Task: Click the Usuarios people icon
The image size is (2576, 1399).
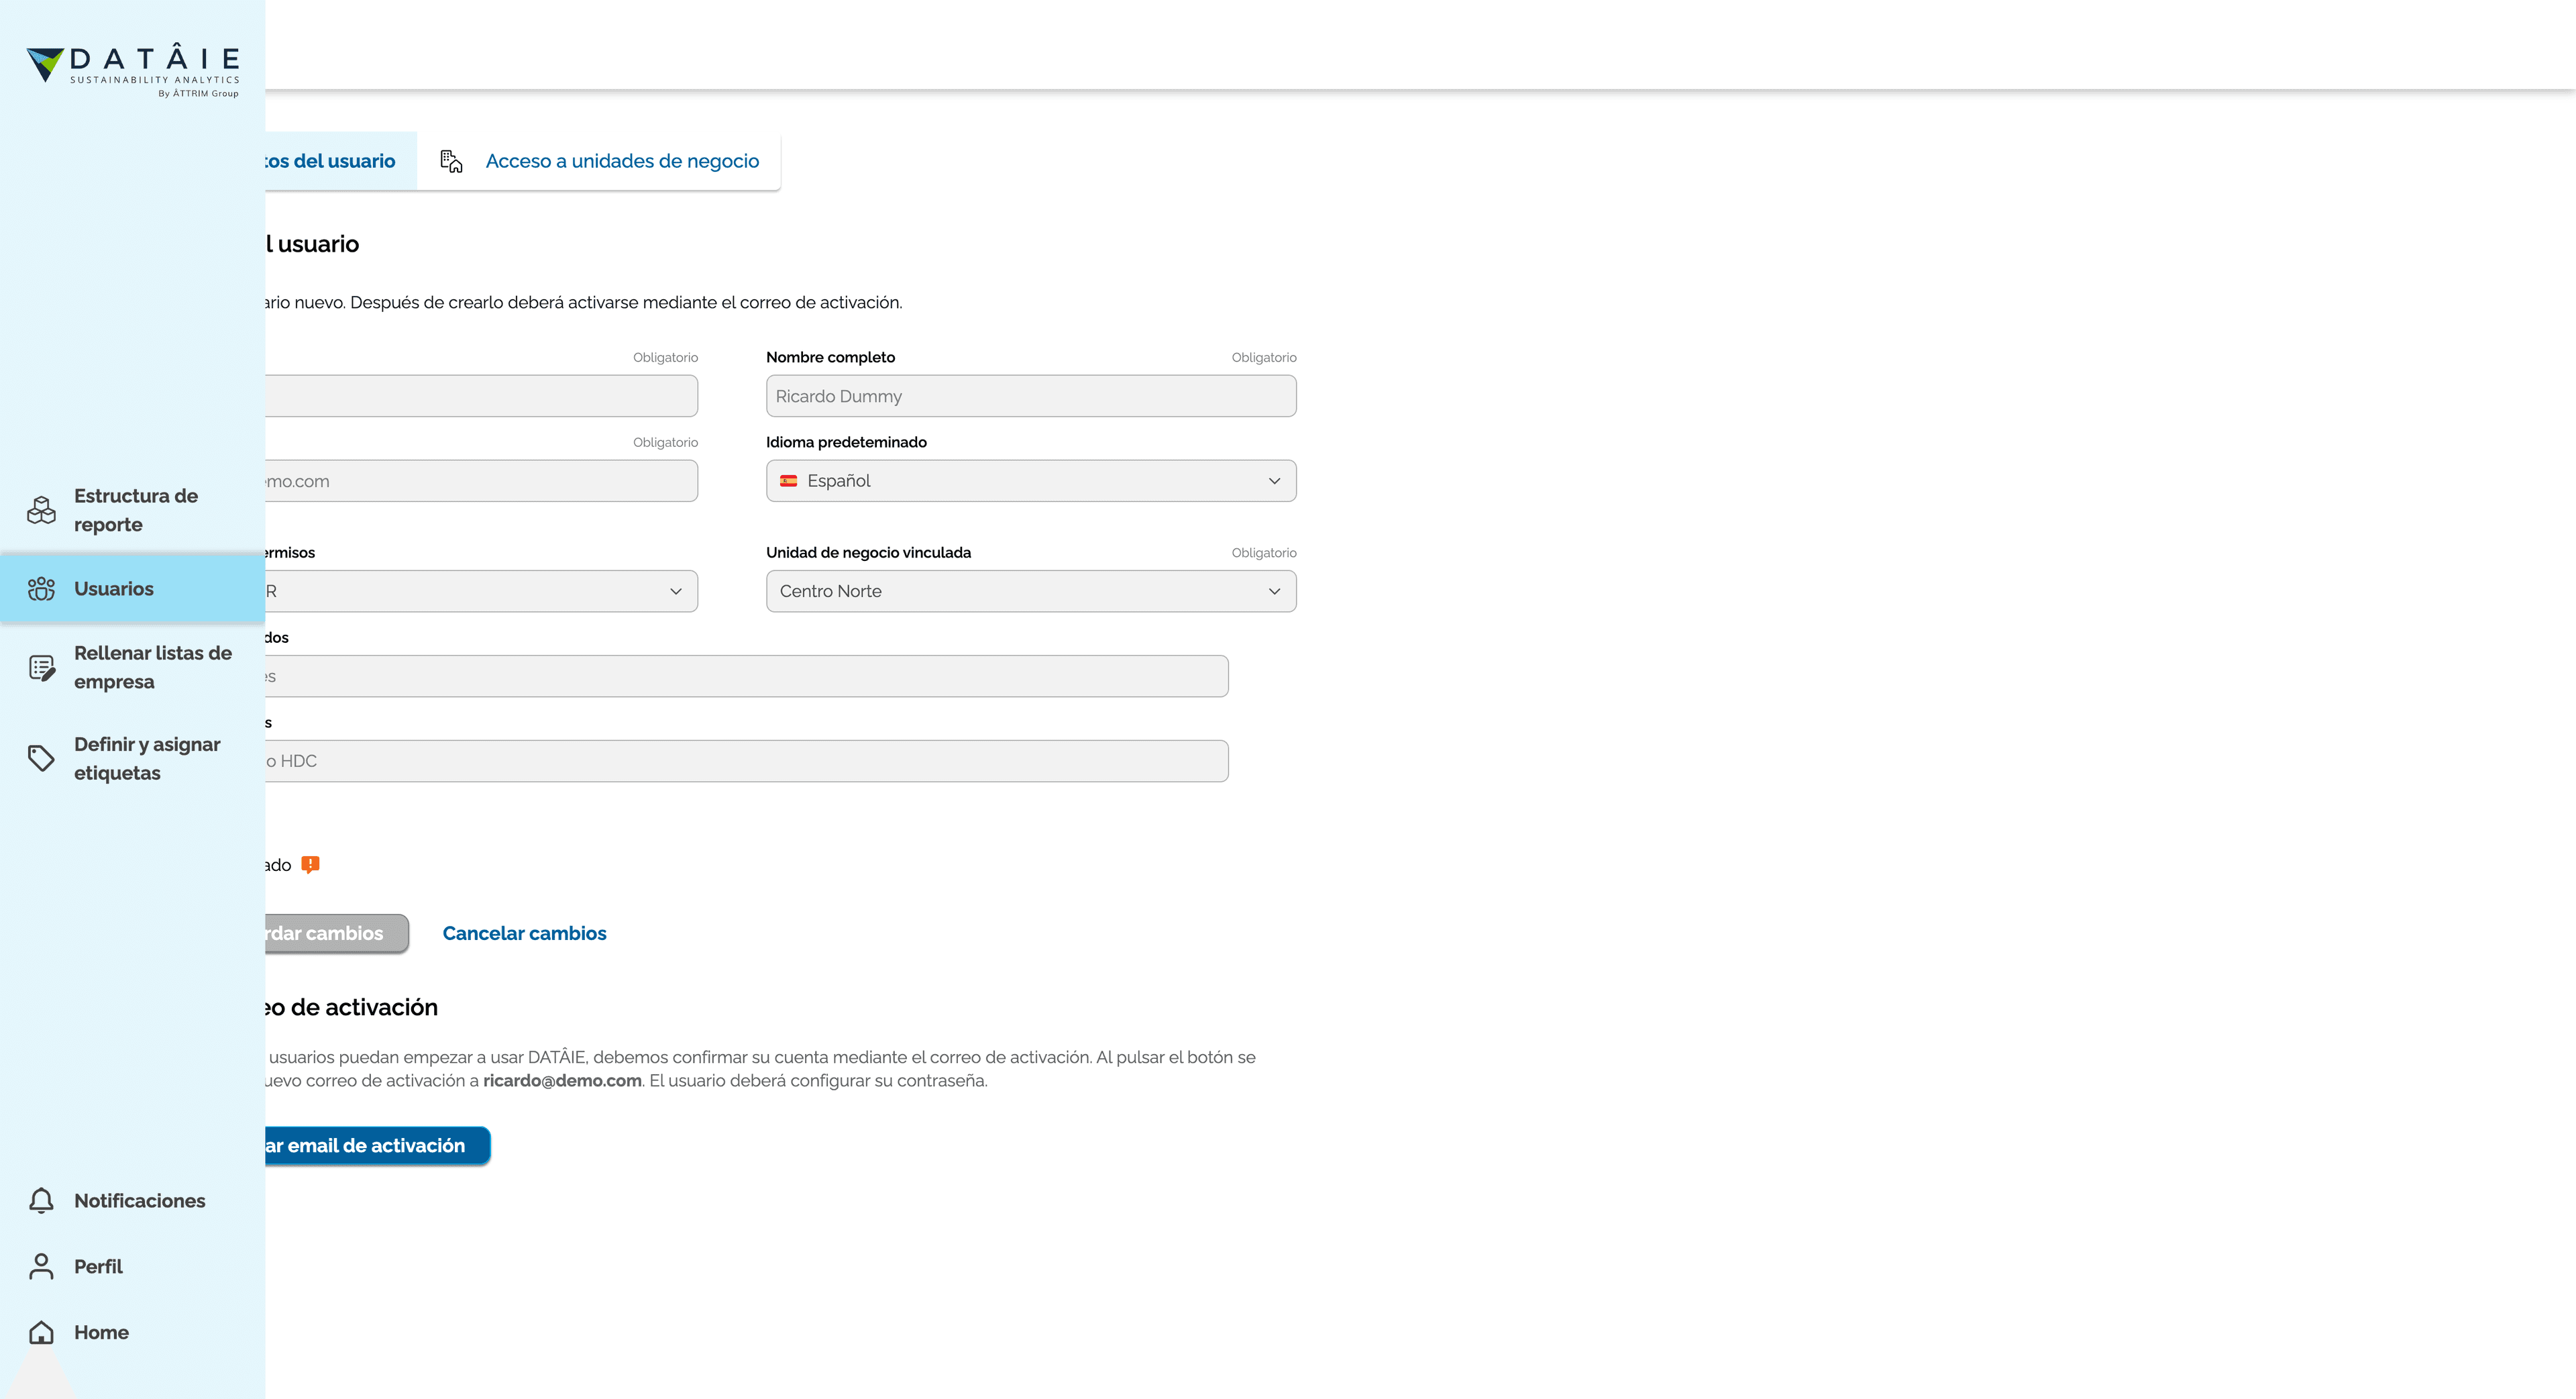Action: pyautogui.click(x=41, y=589)
